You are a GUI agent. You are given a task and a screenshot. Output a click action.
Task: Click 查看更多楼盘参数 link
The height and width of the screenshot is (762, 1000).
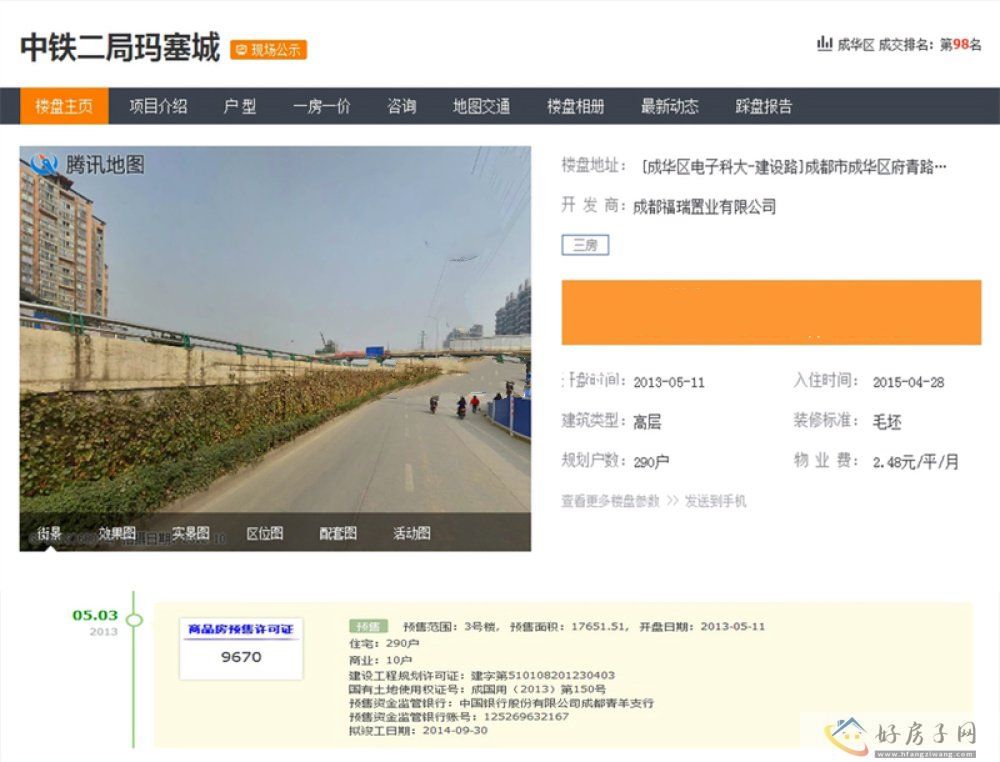click(610, 501)
